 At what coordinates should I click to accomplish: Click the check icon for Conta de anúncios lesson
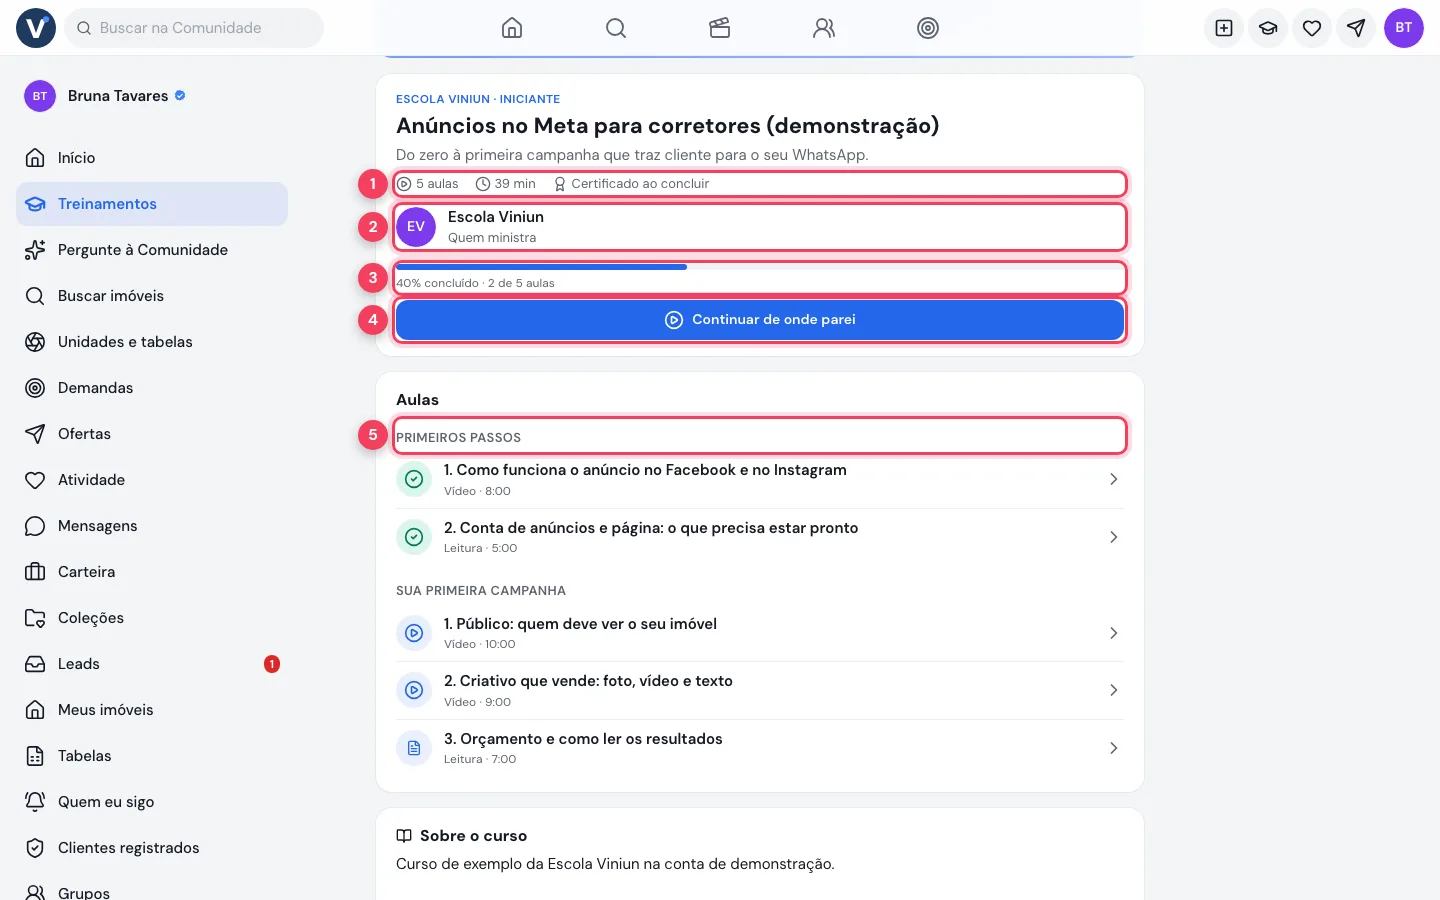click(414, 537)
